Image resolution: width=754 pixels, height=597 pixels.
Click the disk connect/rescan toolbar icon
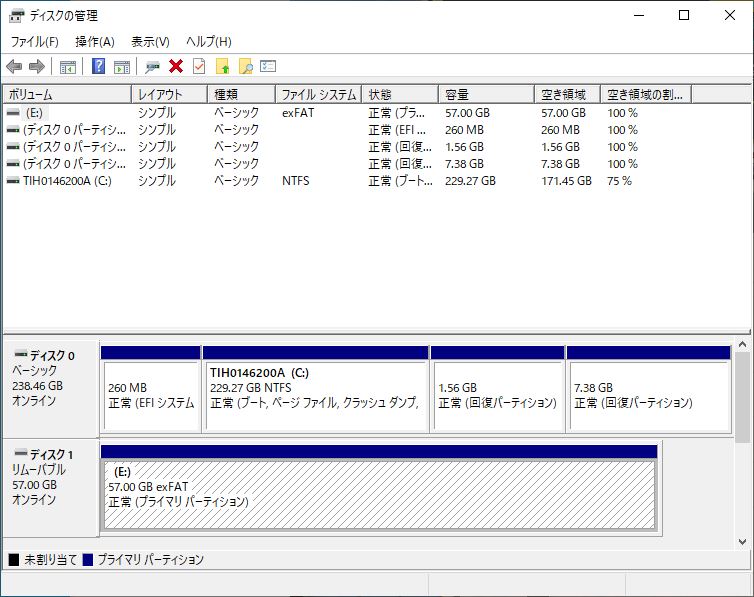[x=152, y=67]
